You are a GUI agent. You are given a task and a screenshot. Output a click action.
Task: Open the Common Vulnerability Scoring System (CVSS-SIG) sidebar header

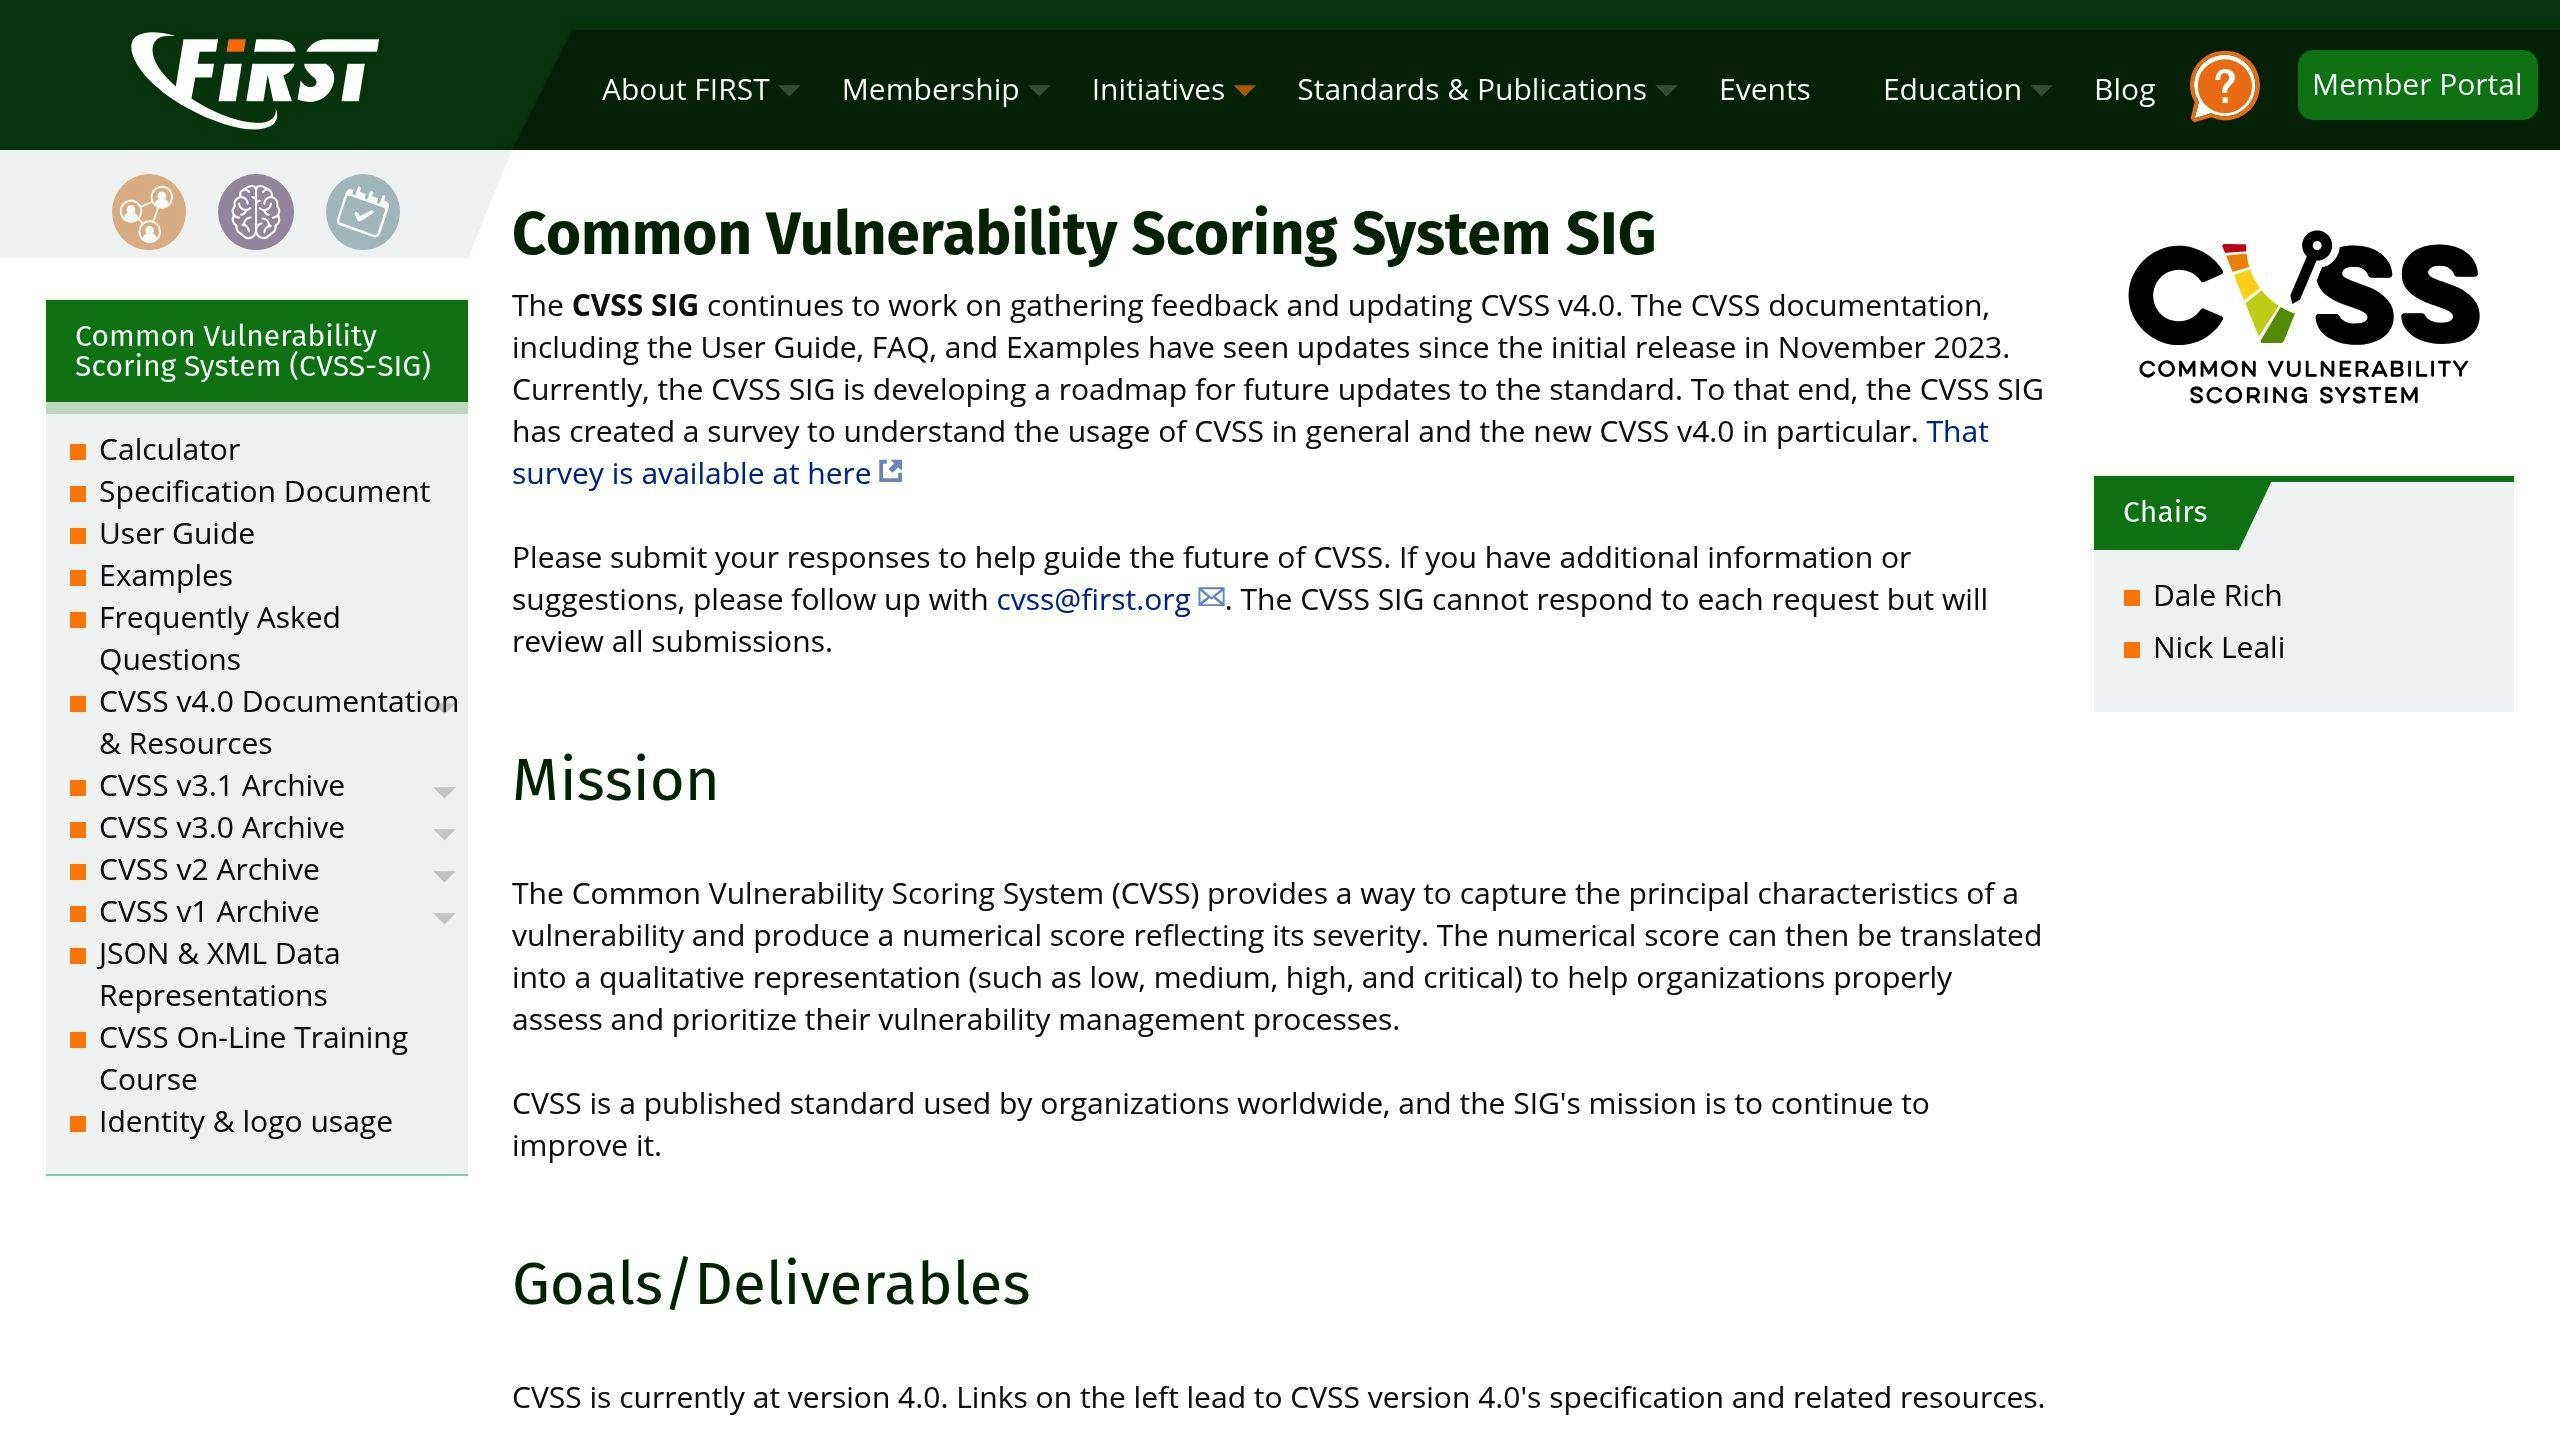(x=257, y=351)
